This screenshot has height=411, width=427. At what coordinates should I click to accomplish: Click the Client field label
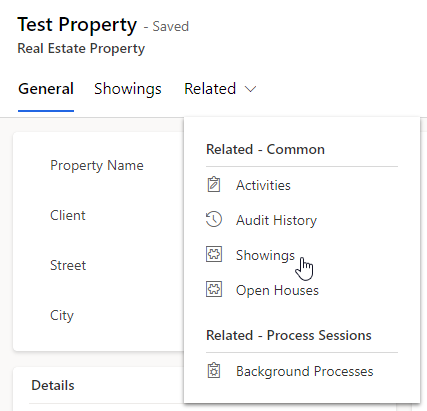point(68,215)
